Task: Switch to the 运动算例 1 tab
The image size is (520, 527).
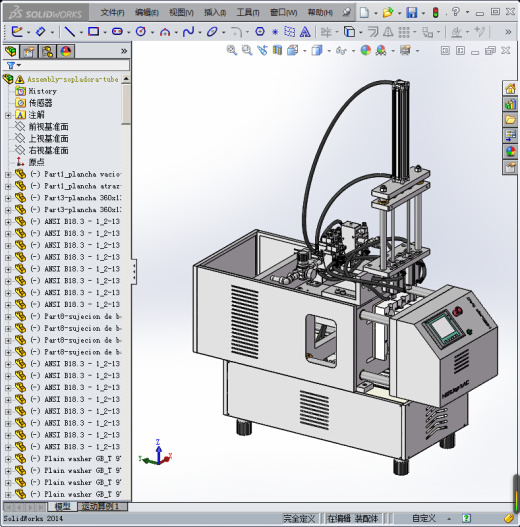Action: pyautogui.click(x=102, y=506)
